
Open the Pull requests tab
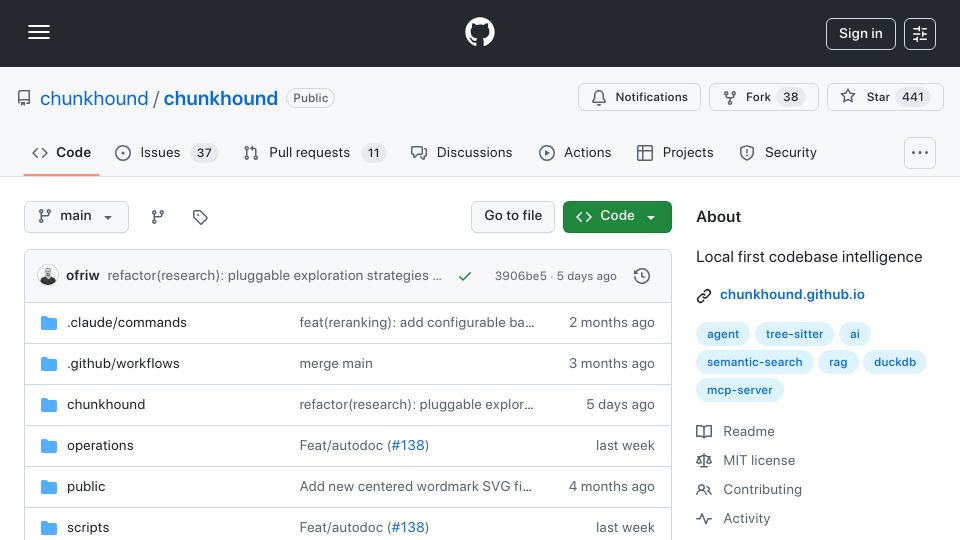click(314, 152)
